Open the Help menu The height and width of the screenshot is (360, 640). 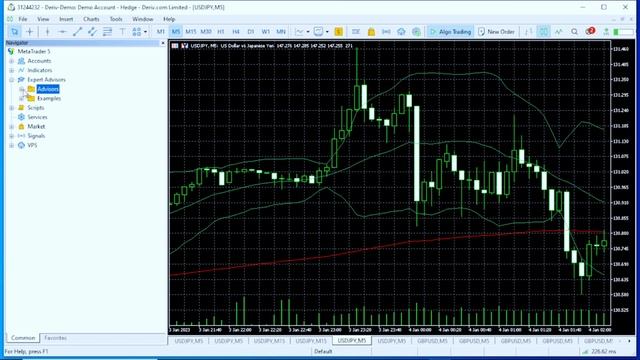click(169, 19)
